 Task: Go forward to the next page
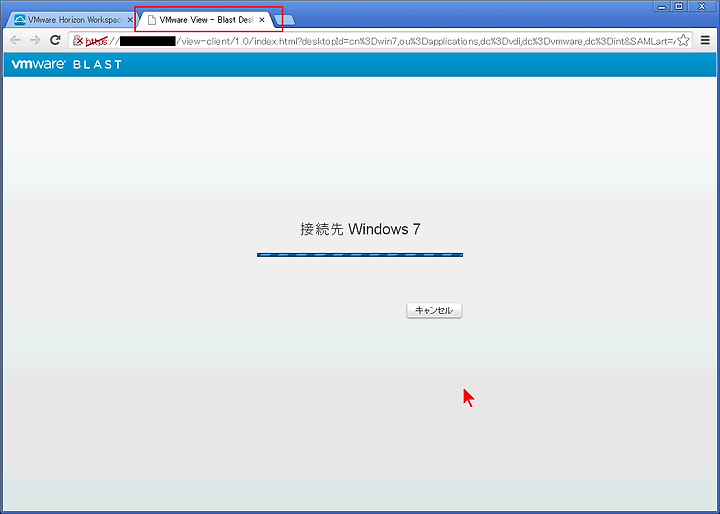coord(35,40)
